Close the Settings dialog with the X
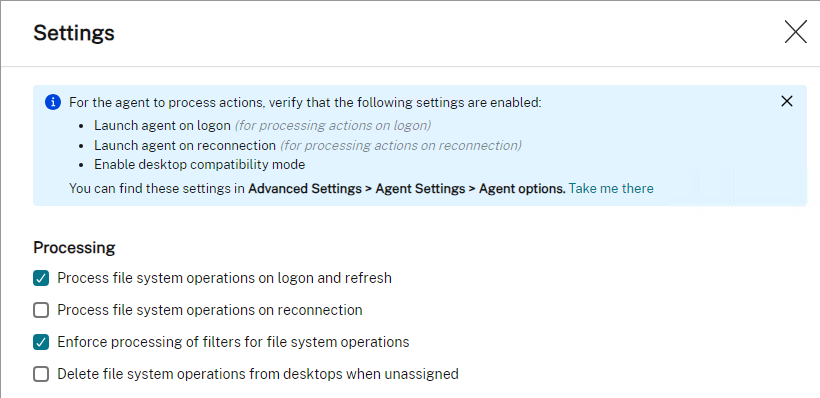Viewport: 820px width, 398px height. tap(795, 32)
